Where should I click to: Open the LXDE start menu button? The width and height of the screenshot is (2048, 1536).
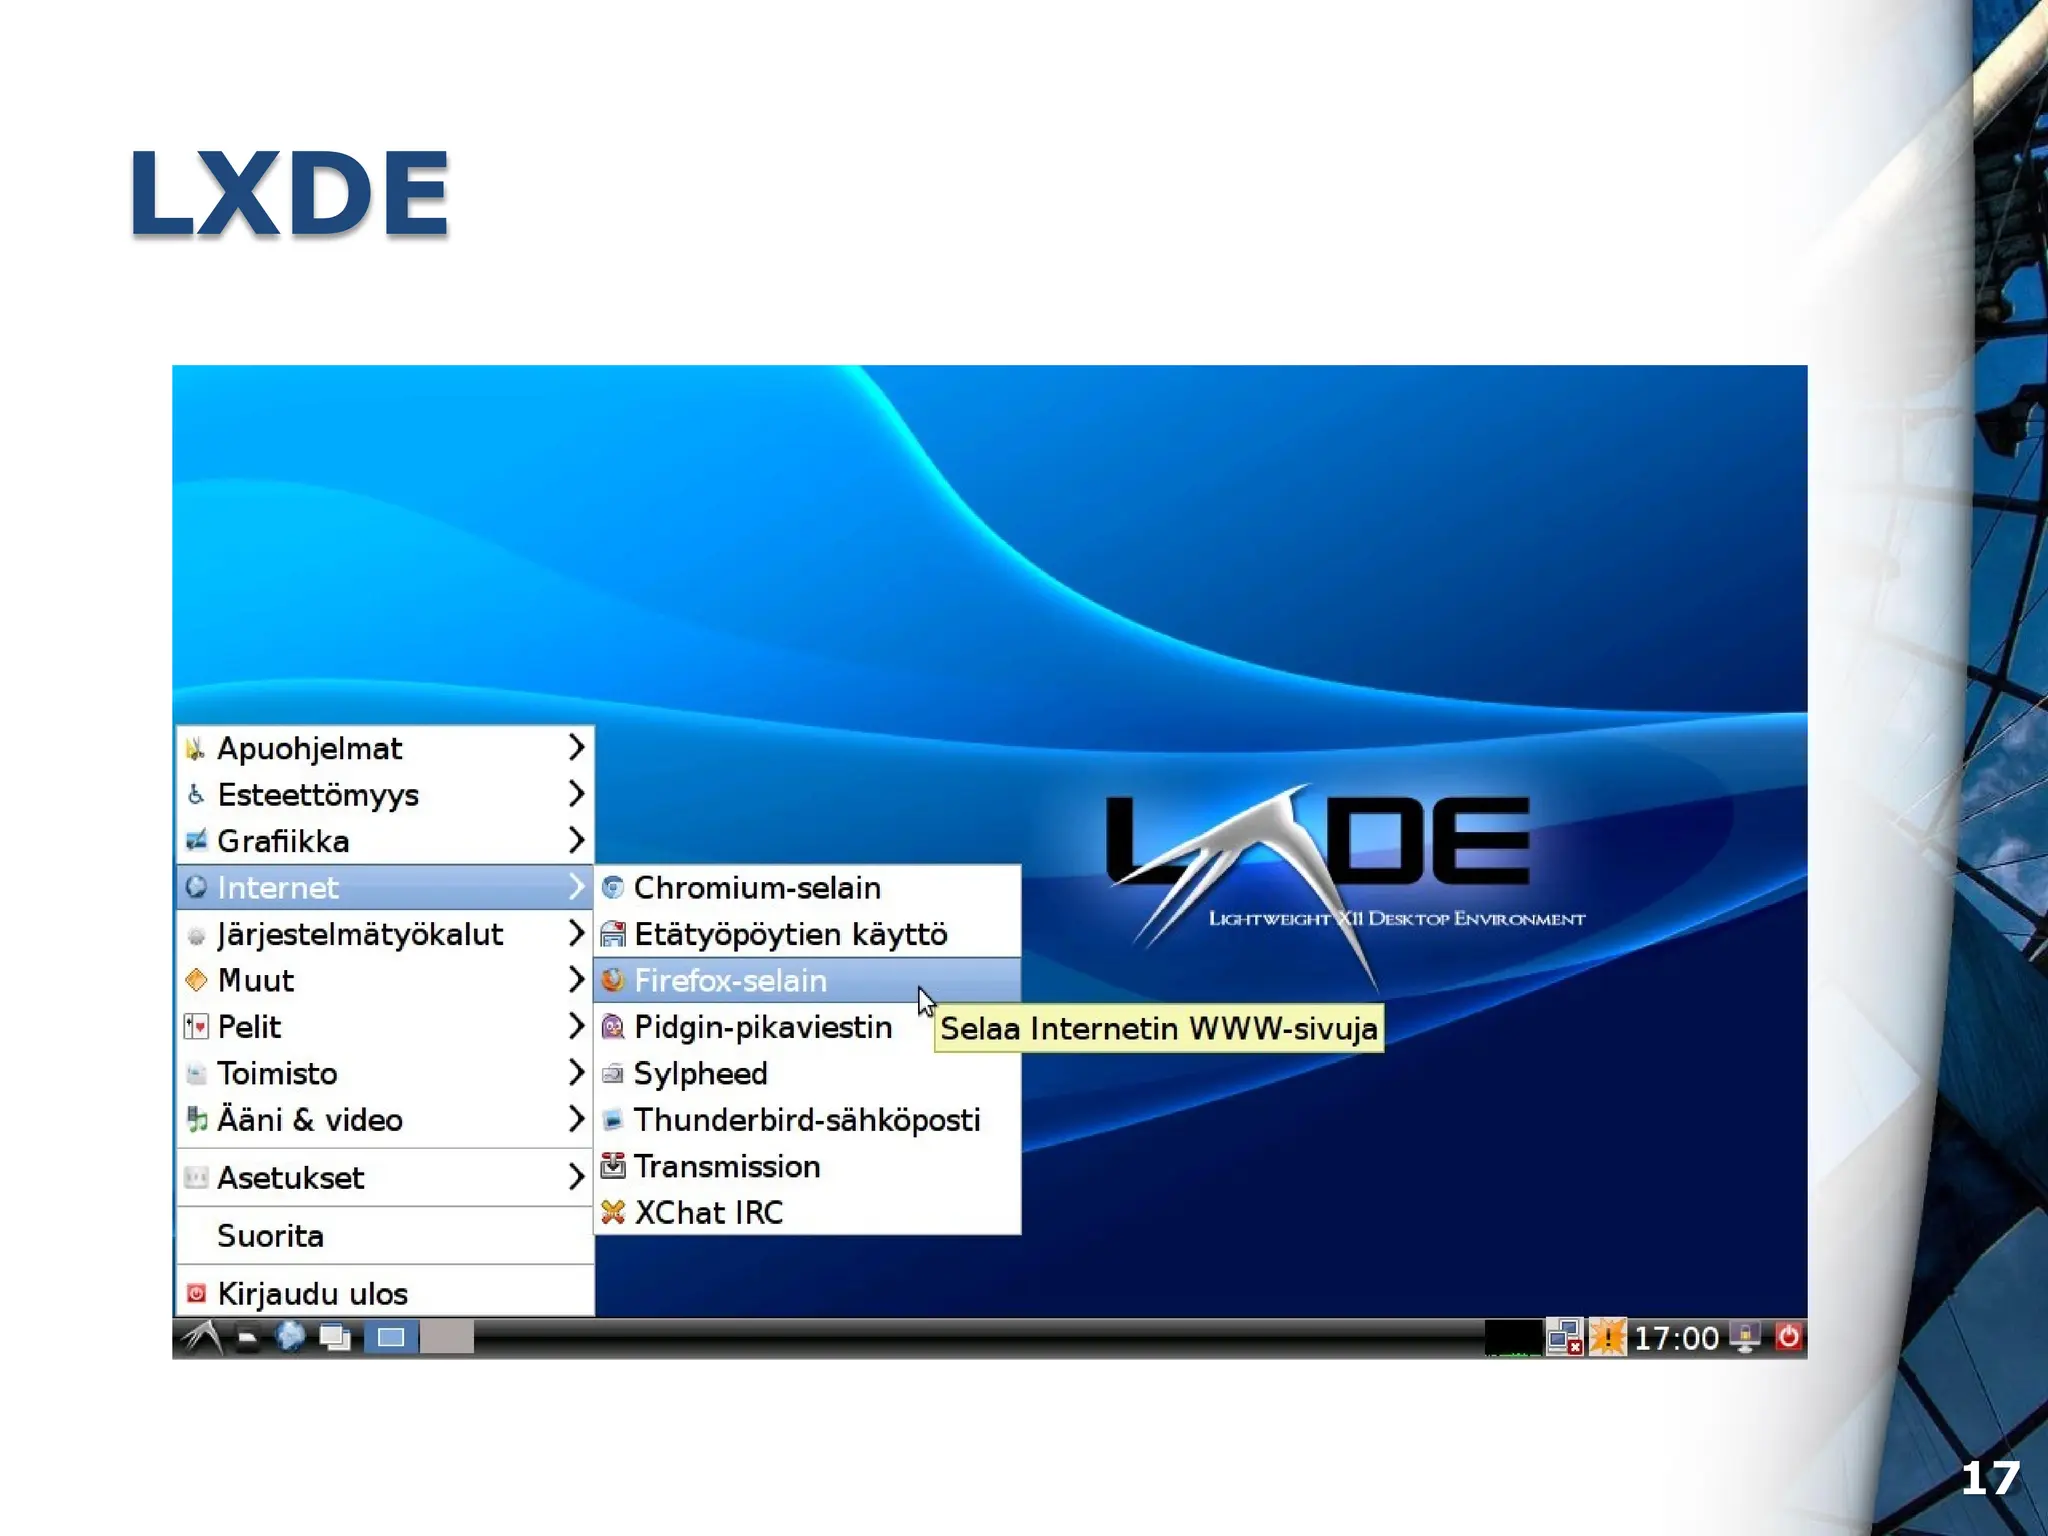201,1337
